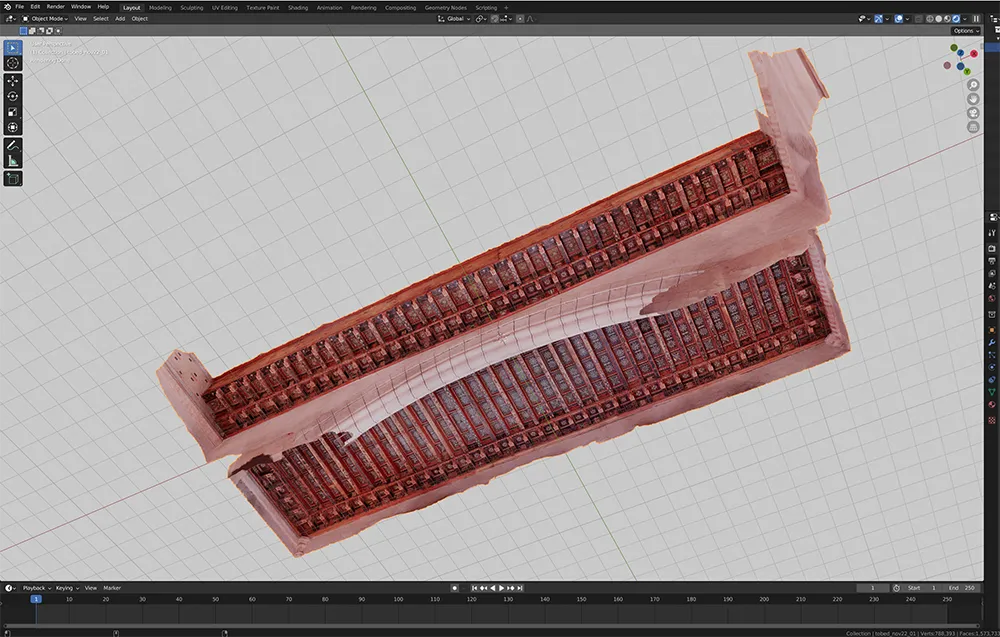Select the Measure tool

coord(13,160)
